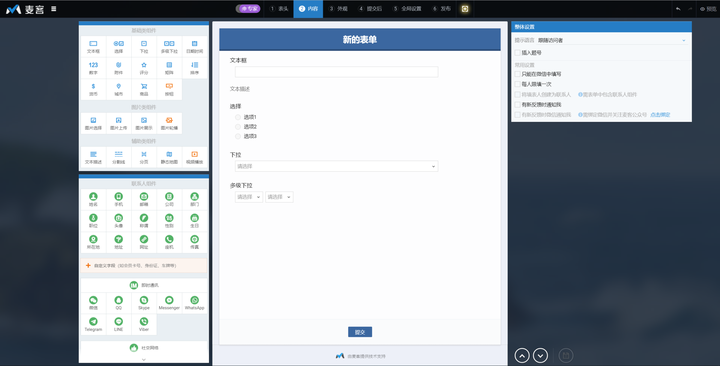Screen dimensions: 720x366
Task: Add the 分割线 divider line component
Action: pos(118,157)
